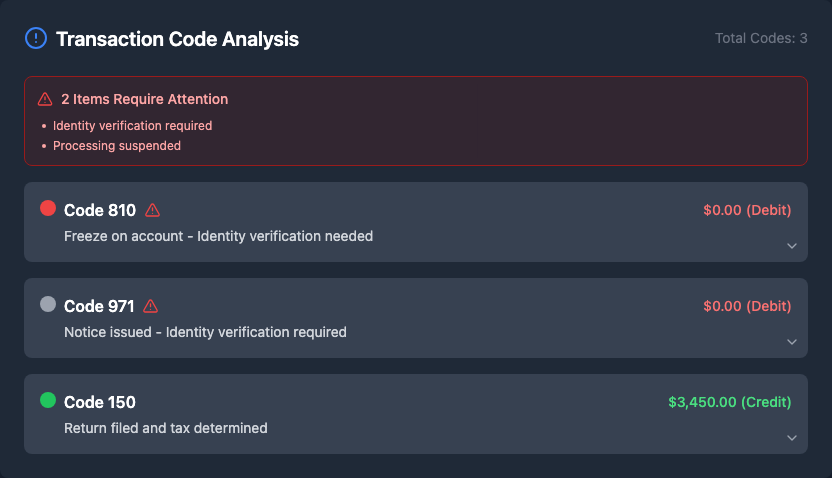This screenshot has width=832, height=478.
Task: Click the warning icon next to Code 971
Action: coord(151,306)
